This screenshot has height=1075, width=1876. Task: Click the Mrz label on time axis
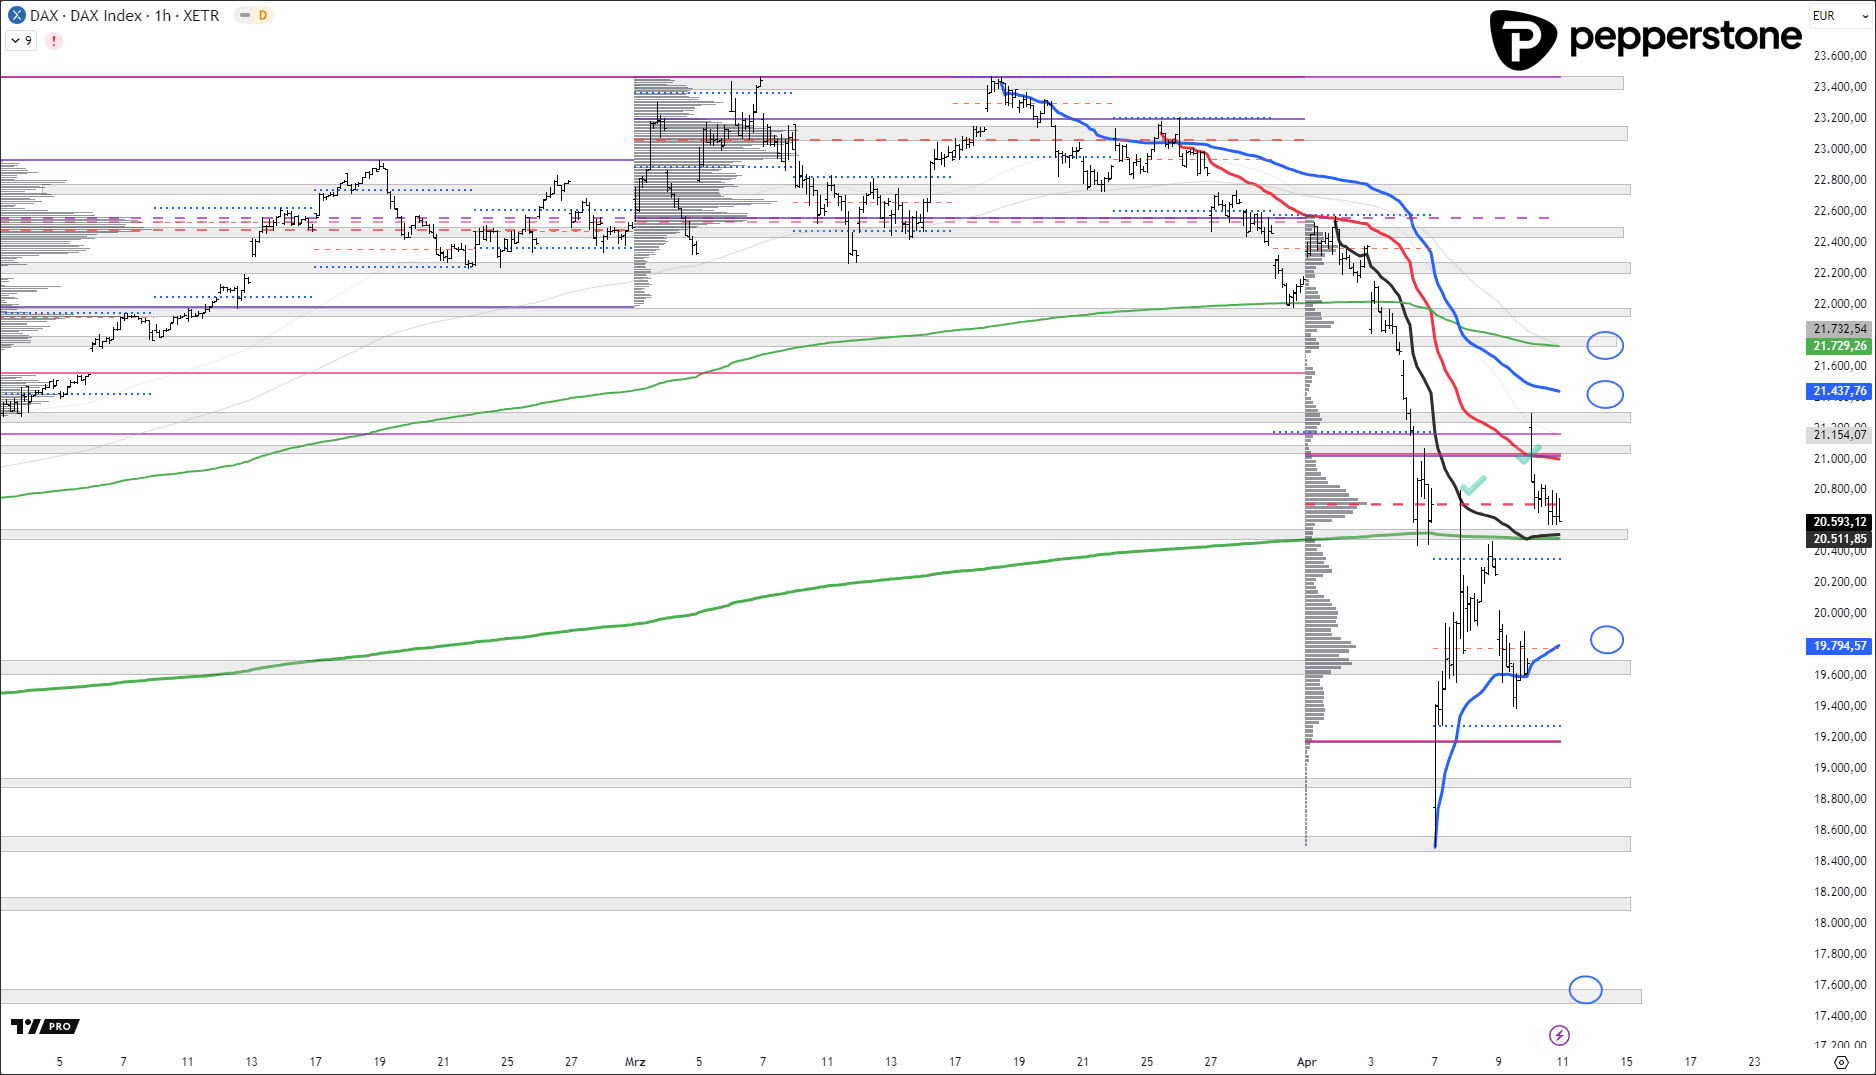coord(635,1062)
